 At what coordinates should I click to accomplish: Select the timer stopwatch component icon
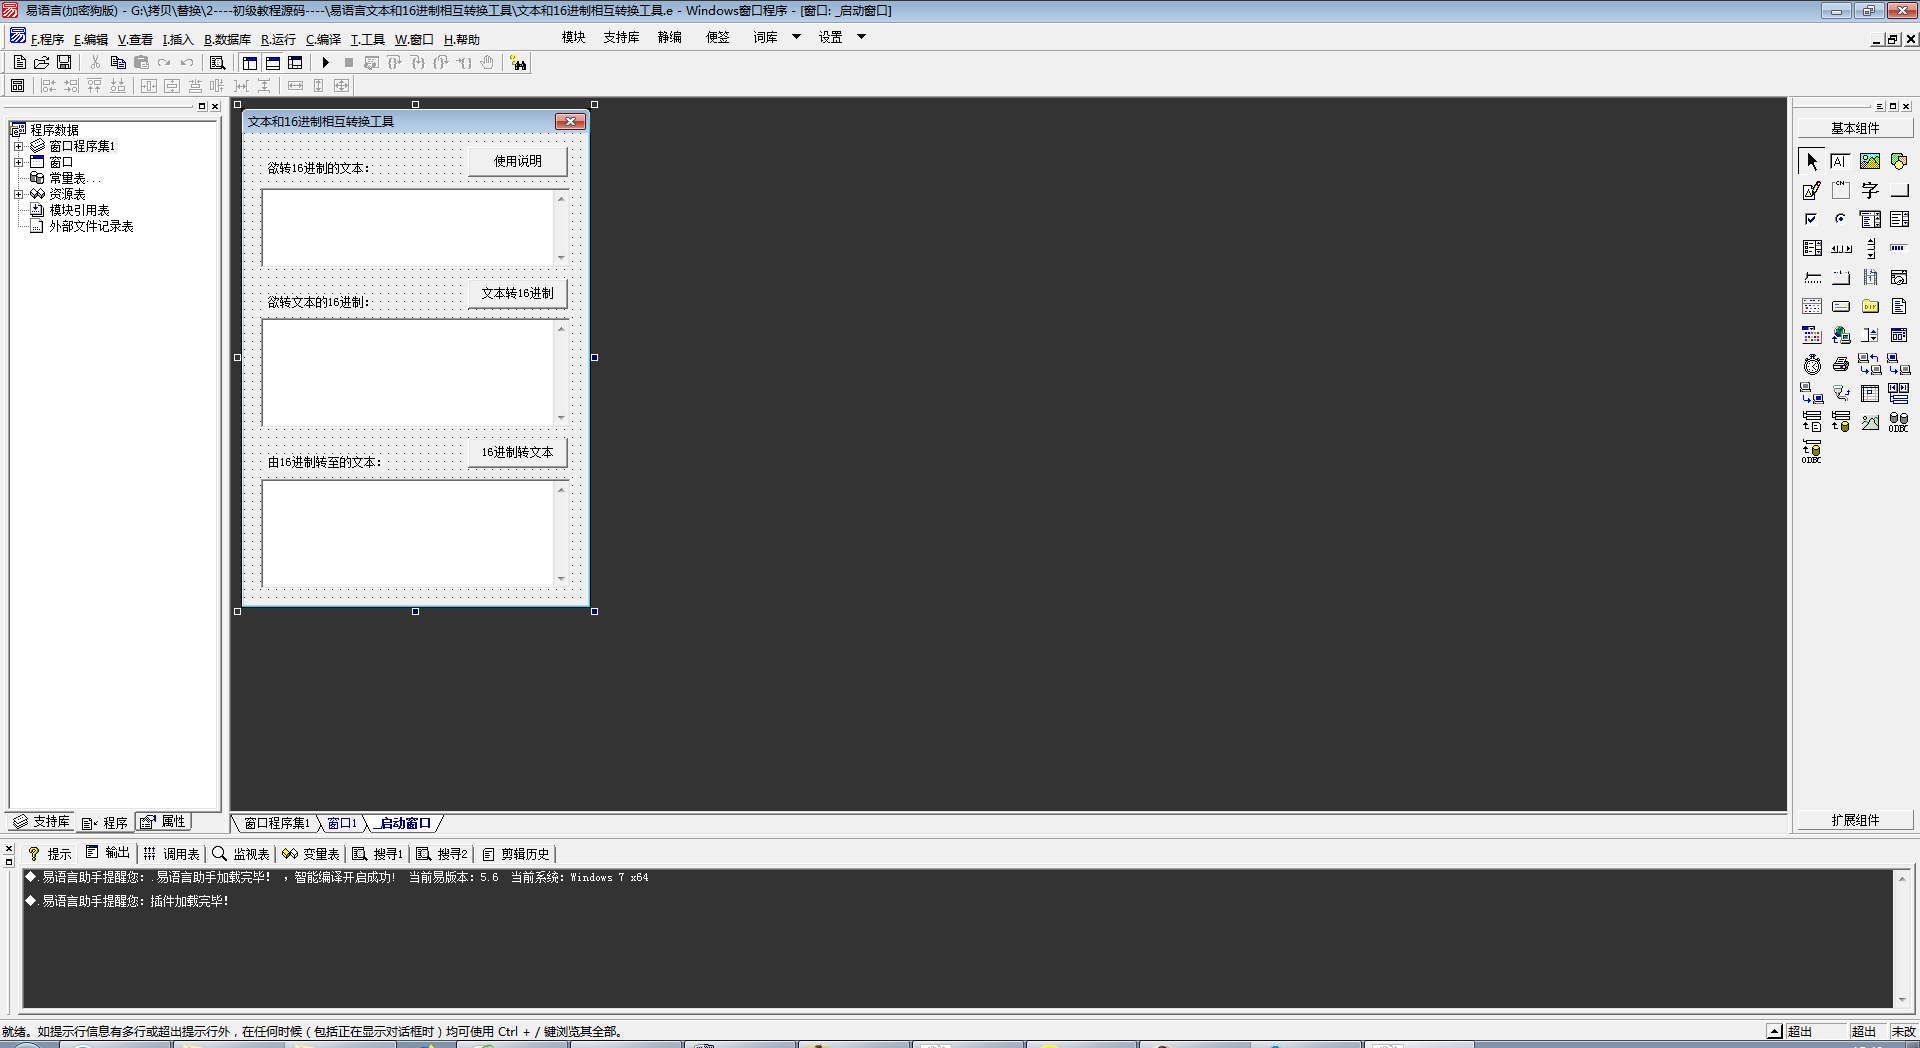tap(1812, 365)
